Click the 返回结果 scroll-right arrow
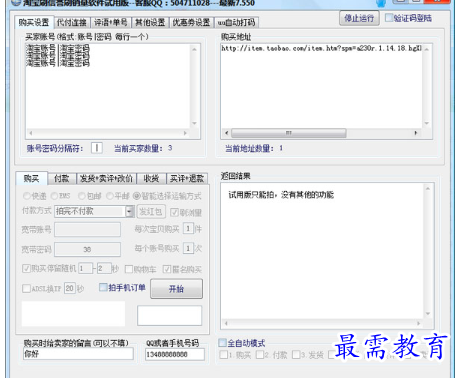456x378 pixels. click(419, 323)
